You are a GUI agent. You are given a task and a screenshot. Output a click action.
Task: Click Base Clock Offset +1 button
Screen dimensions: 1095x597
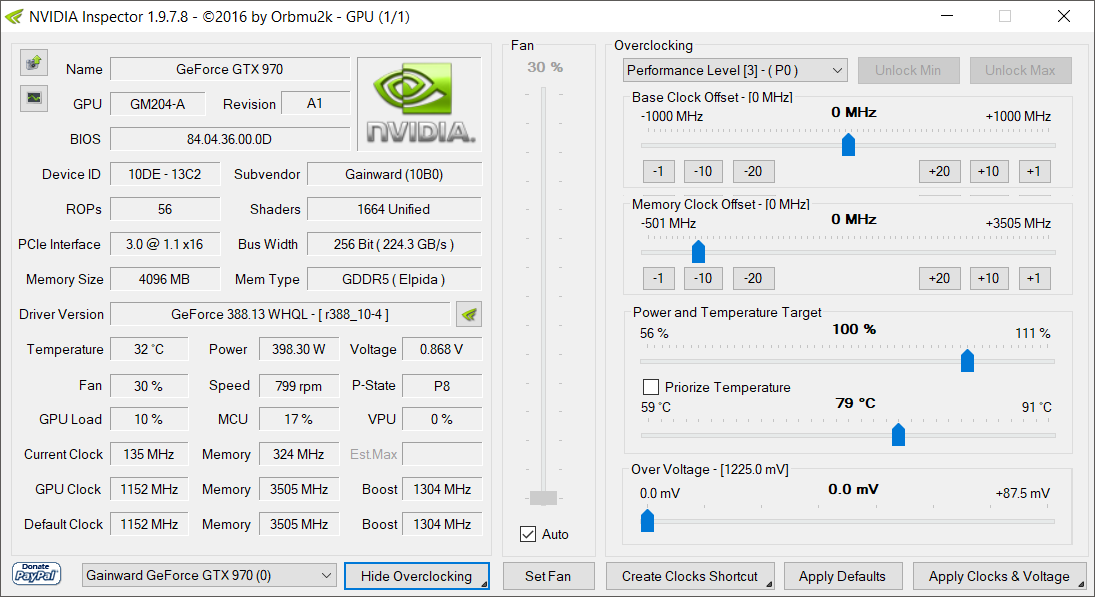(1034, 171)
